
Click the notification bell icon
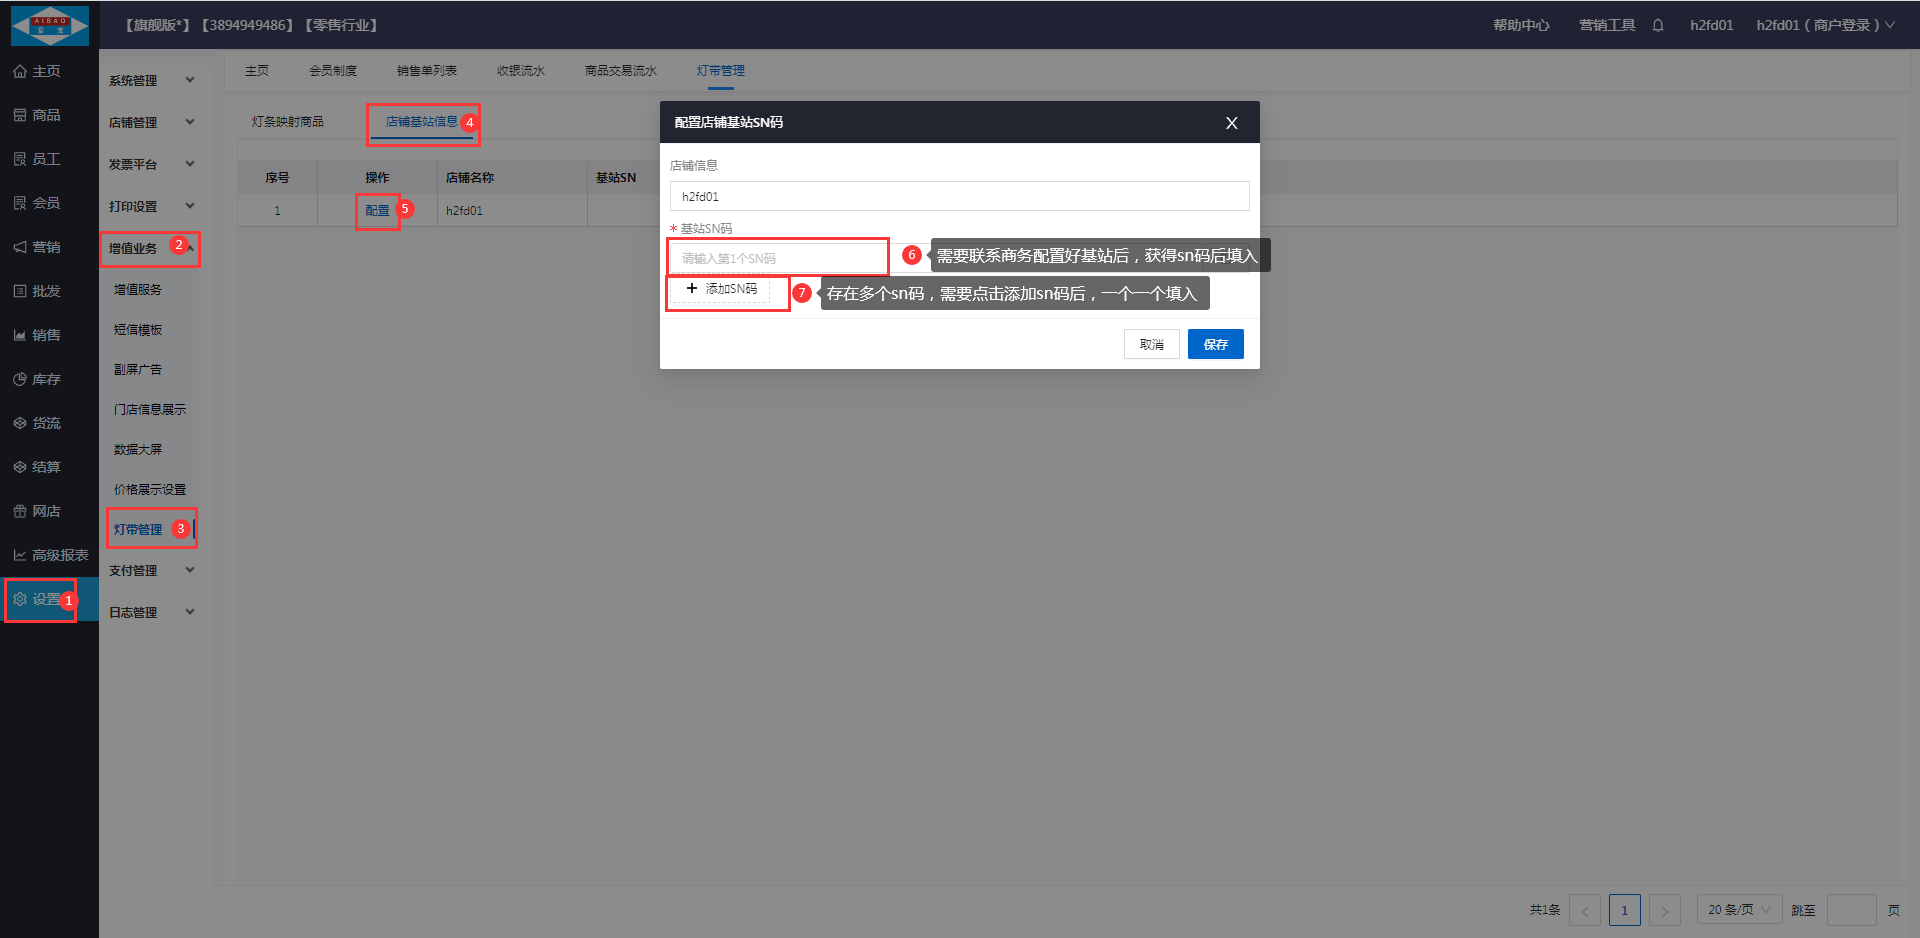point(1658,25)
